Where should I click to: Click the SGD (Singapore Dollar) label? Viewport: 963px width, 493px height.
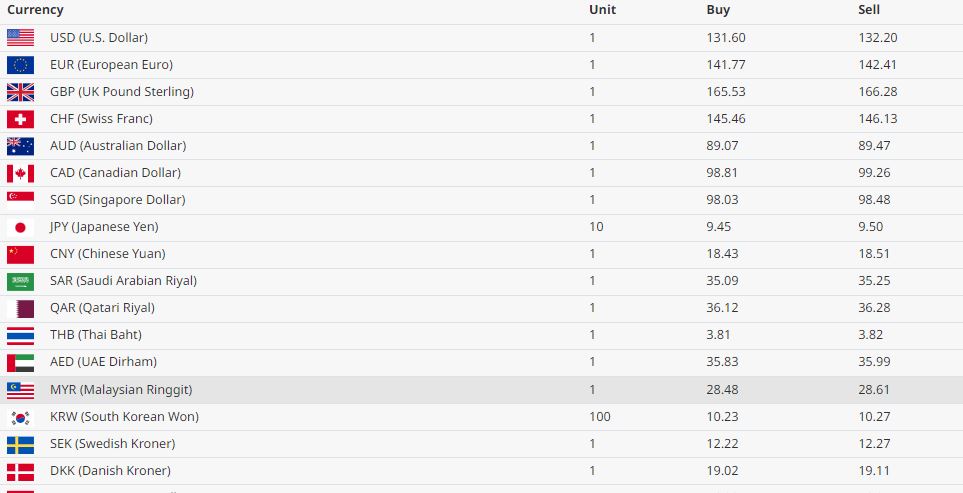[117, 200]
